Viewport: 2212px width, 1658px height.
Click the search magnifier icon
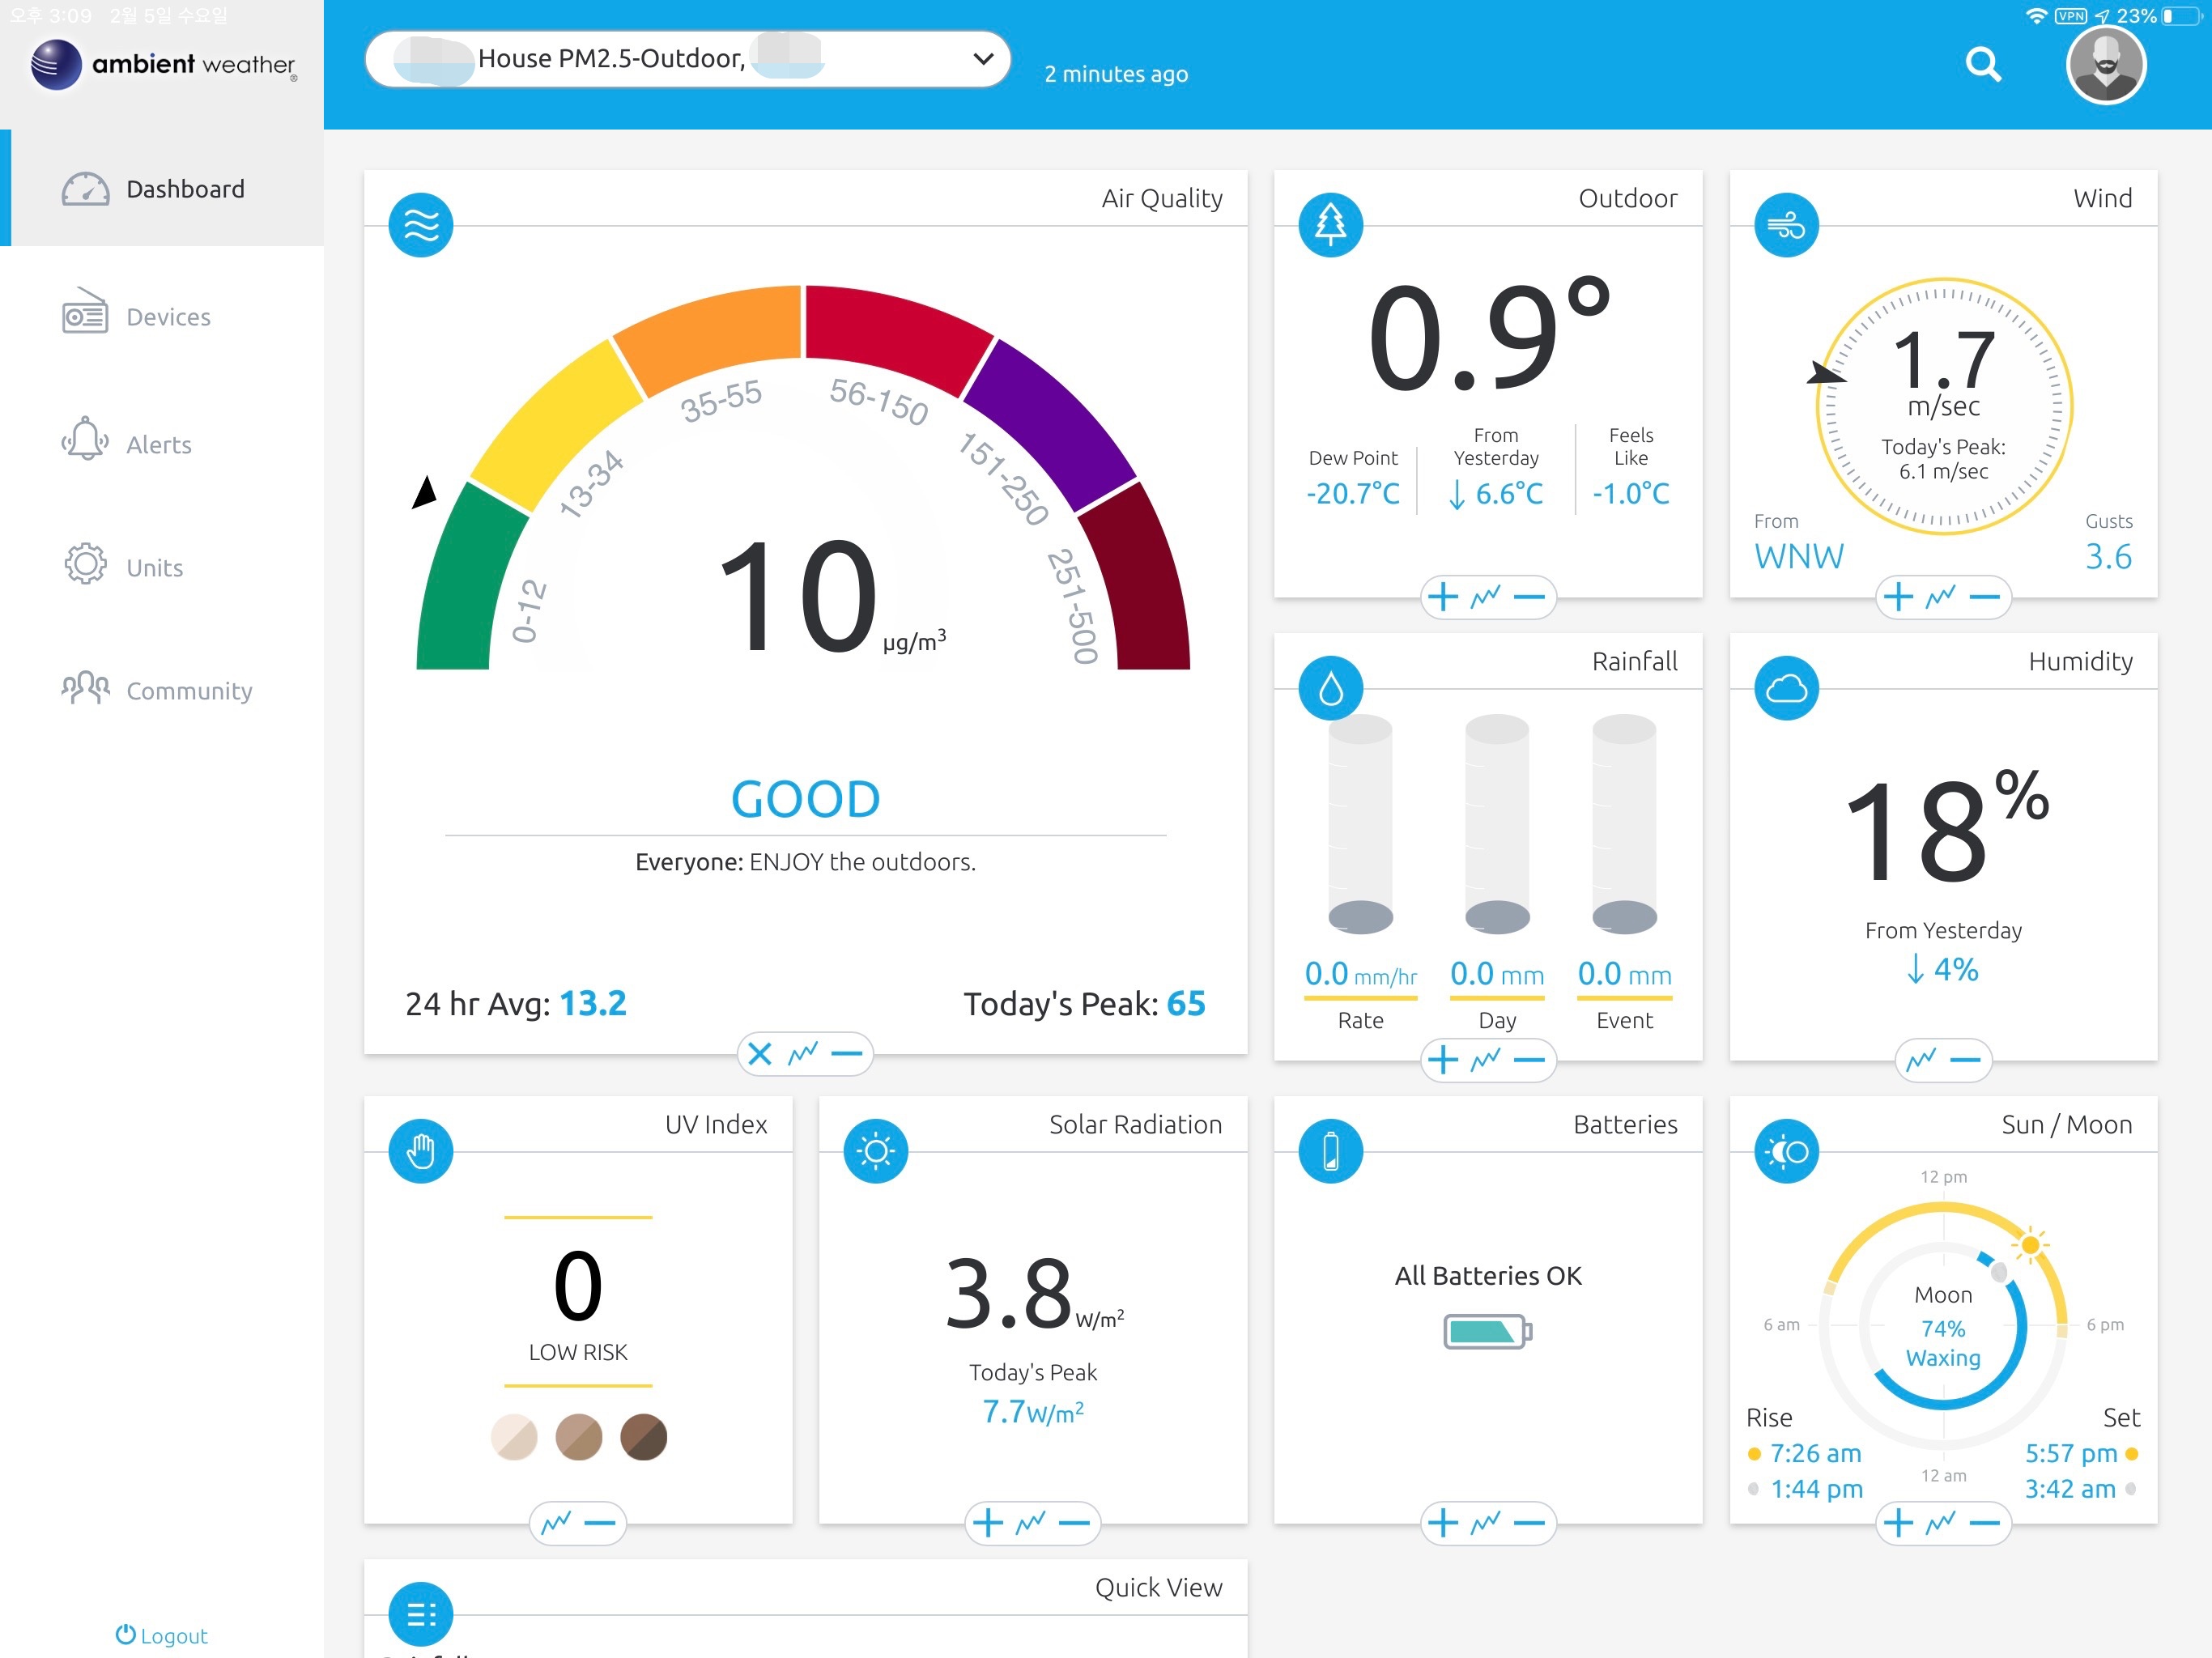[1982, 65]
